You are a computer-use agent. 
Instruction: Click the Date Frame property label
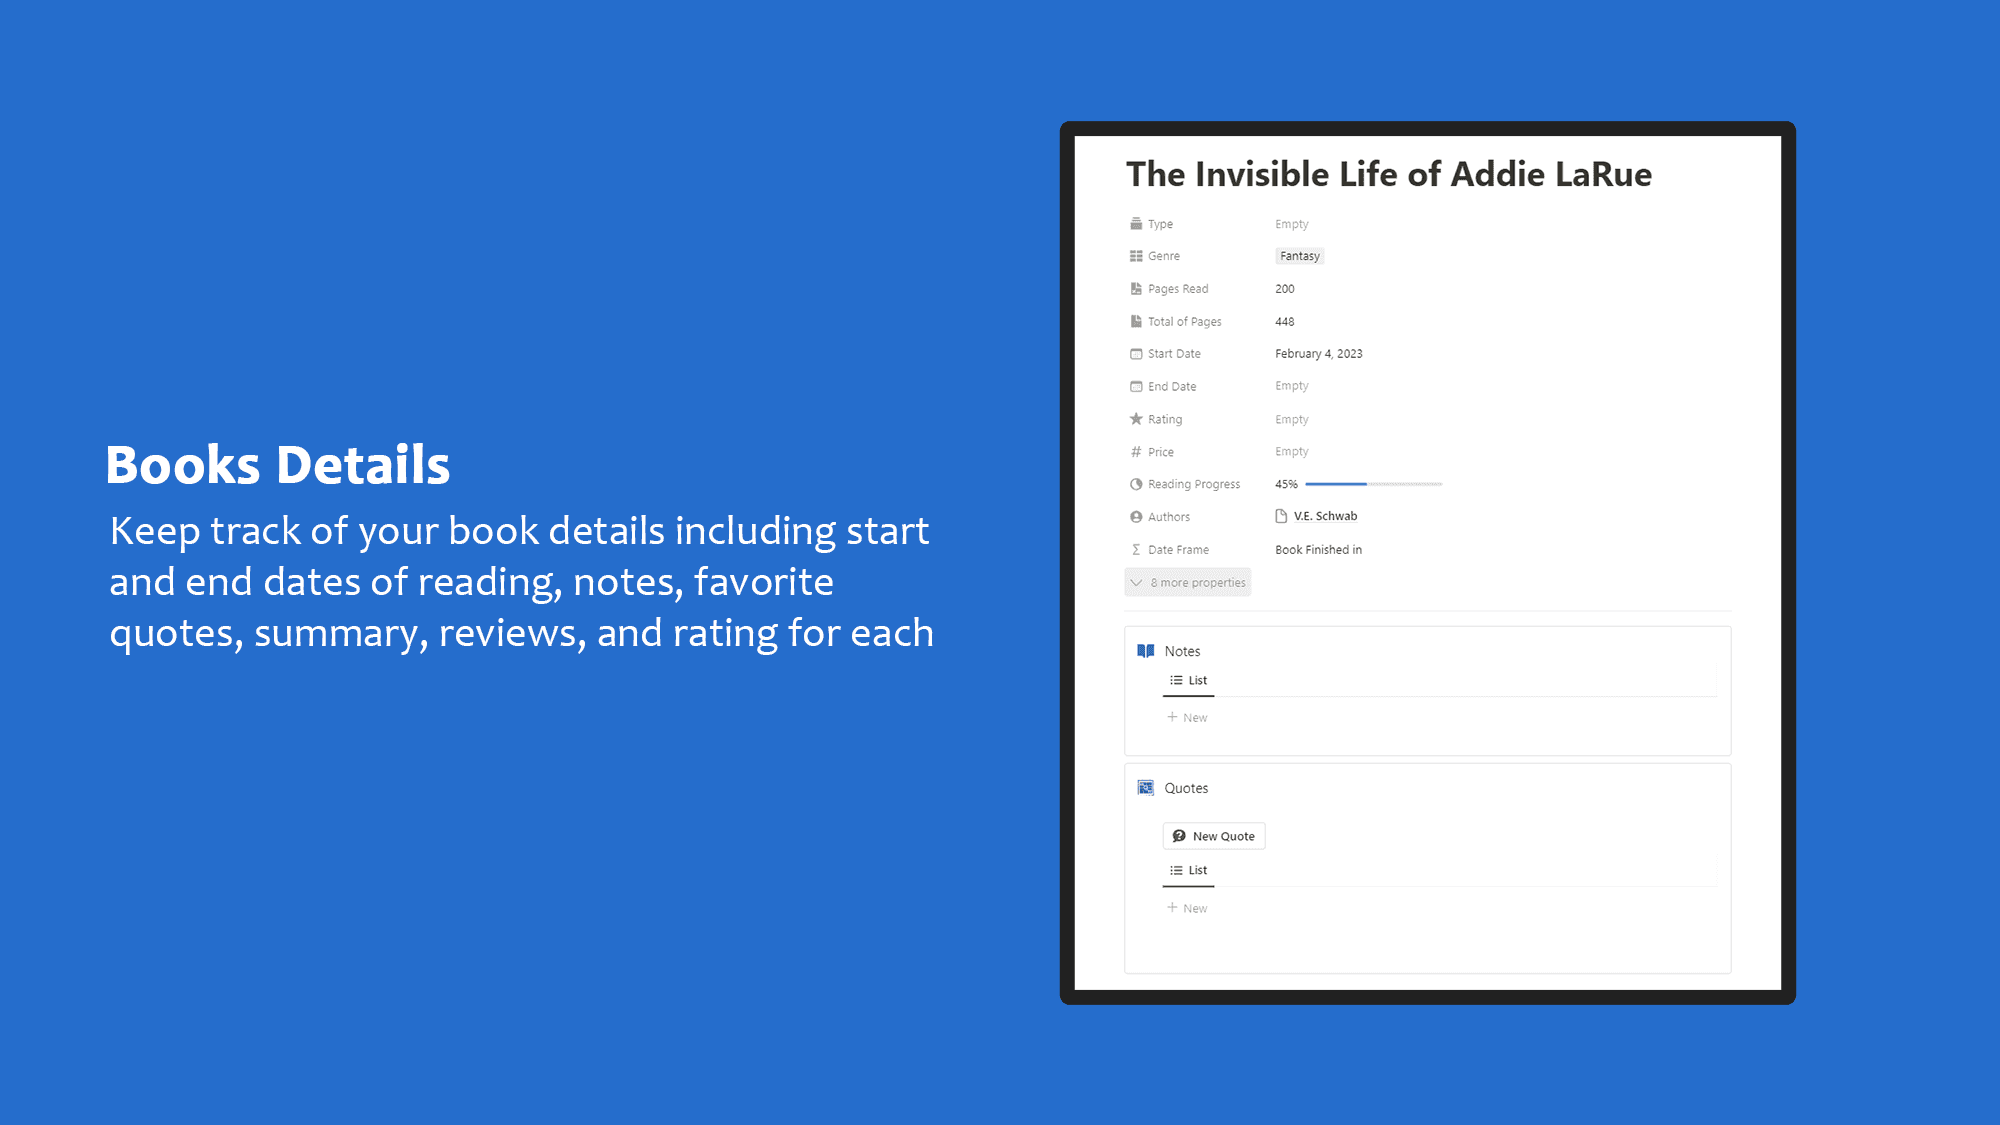point(1178,550)
